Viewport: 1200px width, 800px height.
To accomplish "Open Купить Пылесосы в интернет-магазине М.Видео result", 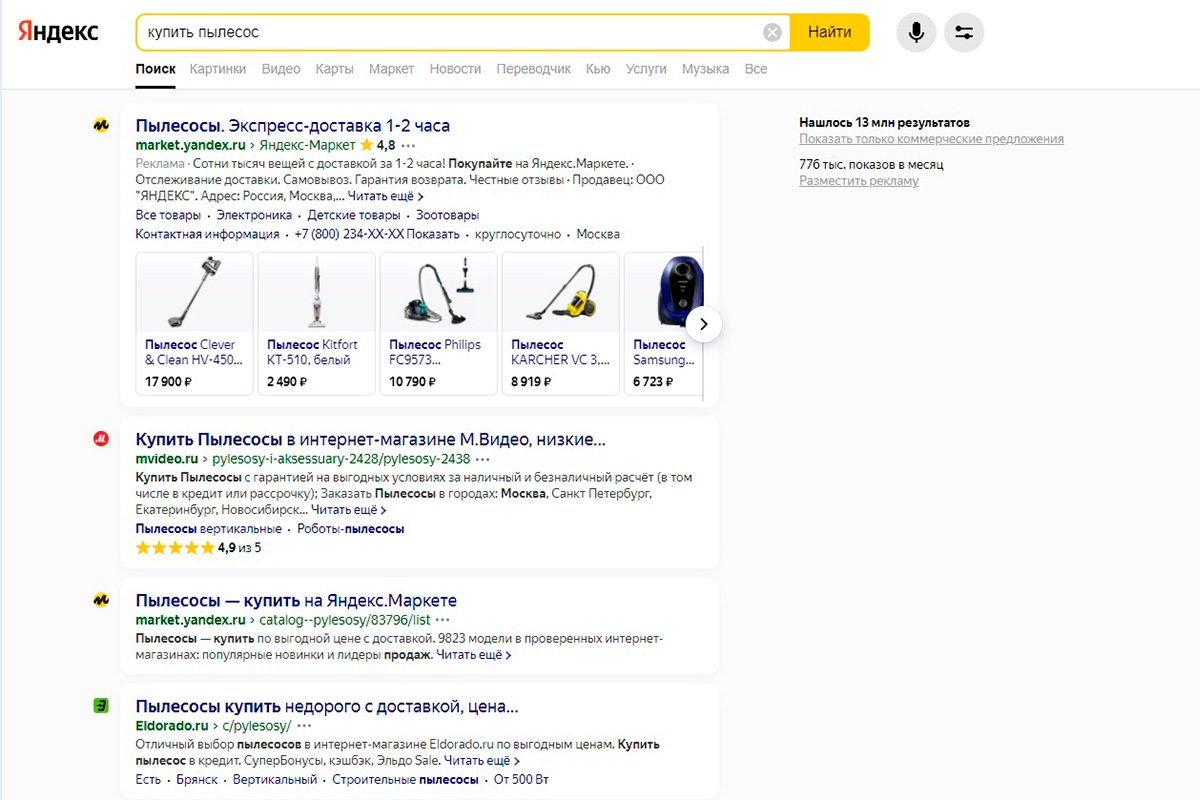I will [370, 439].
